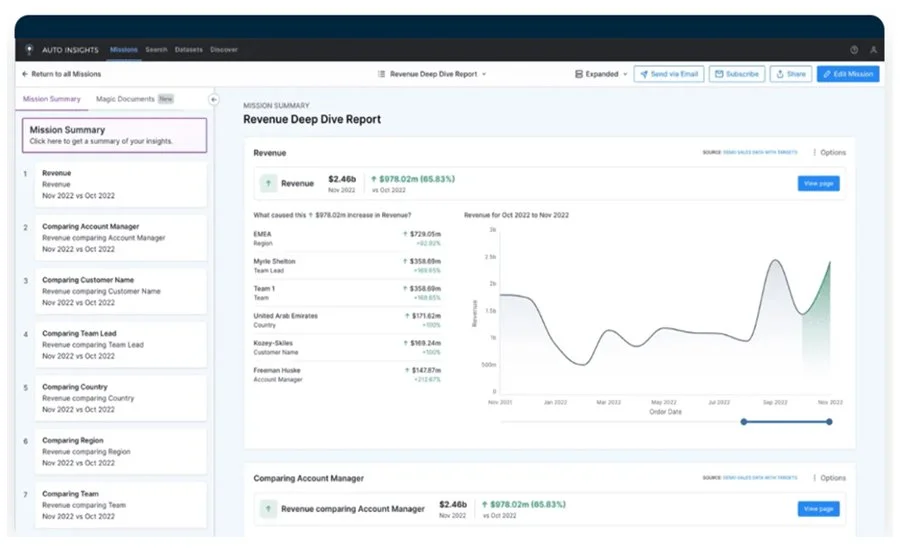Click the Send via Email button
This screenshot has height=550, width=900.
(669, 74)
